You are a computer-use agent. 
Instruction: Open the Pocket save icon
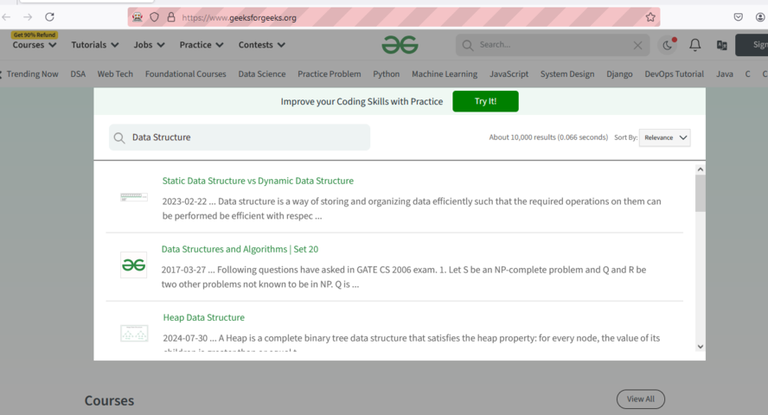click(x=738, y=17)
